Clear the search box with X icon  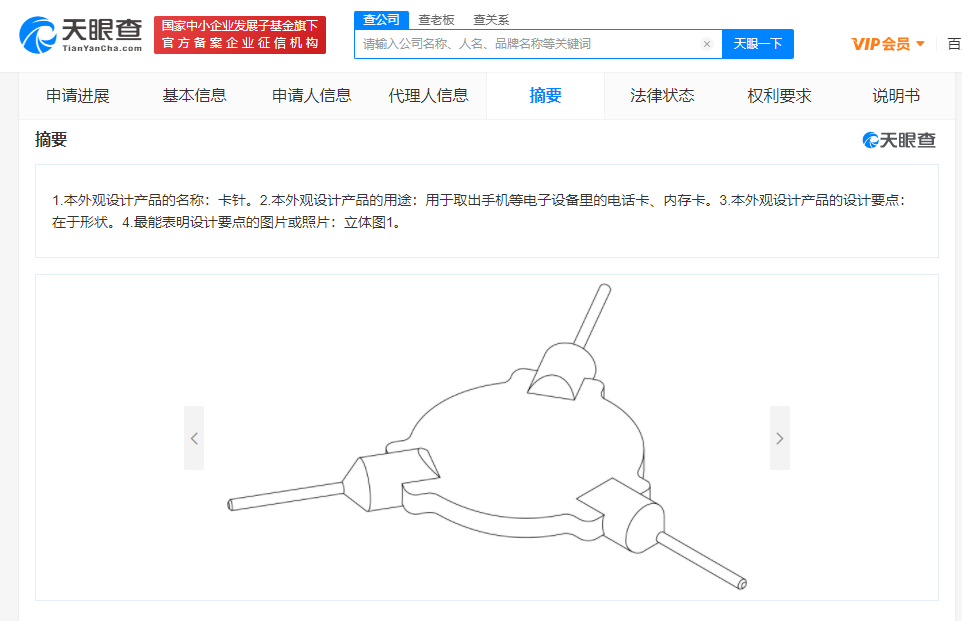click(x=707, y=44)
